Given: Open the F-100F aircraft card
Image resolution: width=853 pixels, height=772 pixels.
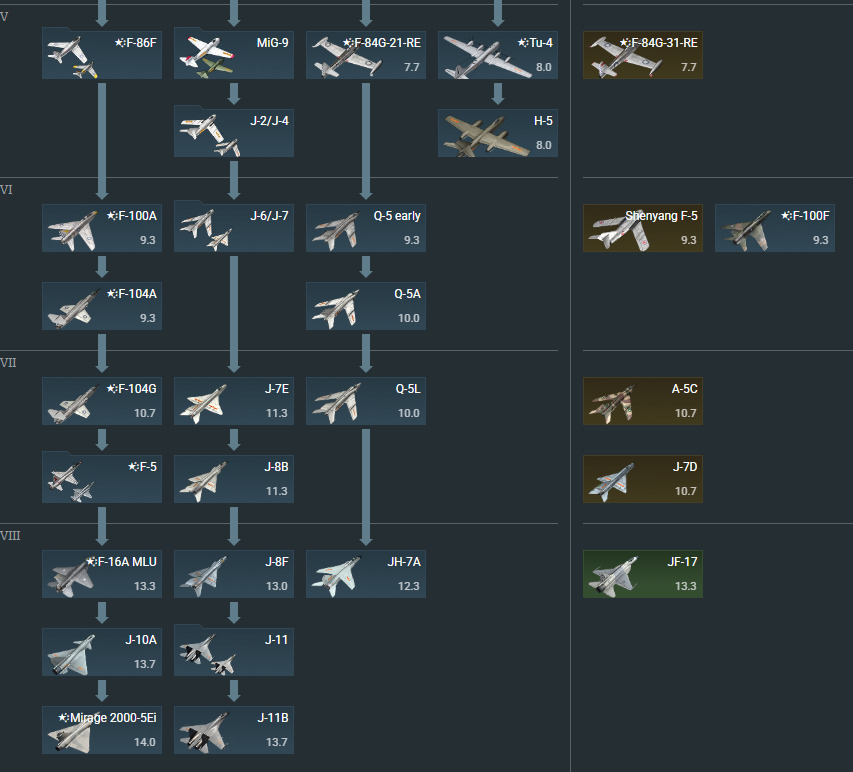Looking at the screenshot, I should point(775,228).
